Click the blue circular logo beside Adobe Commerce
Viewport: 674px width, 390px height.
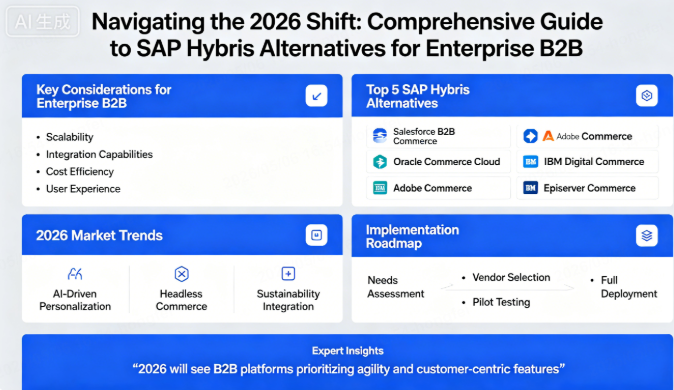(x=530, y=136)
